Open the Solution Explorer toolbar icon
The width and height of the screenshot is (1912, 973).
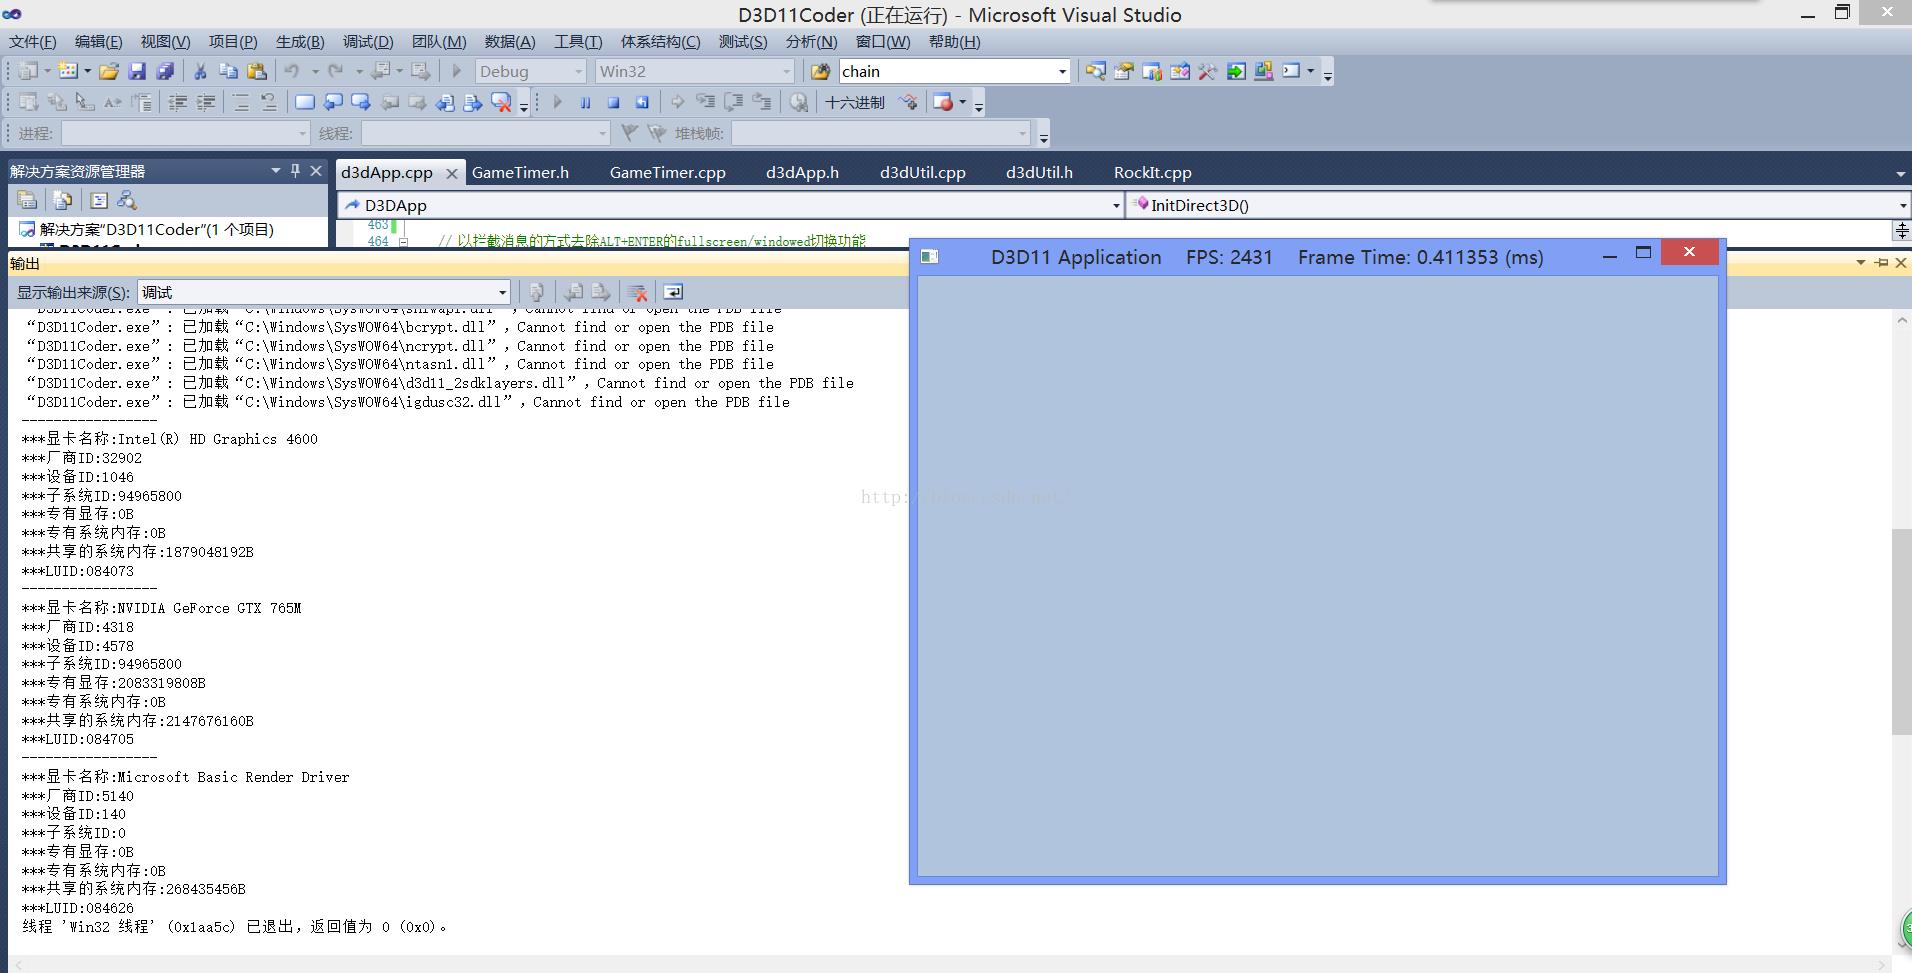1095,71
